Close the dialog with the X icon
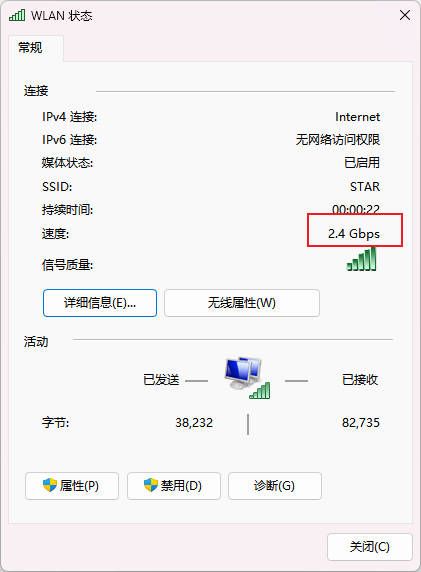421x572 pixels. 405,15
